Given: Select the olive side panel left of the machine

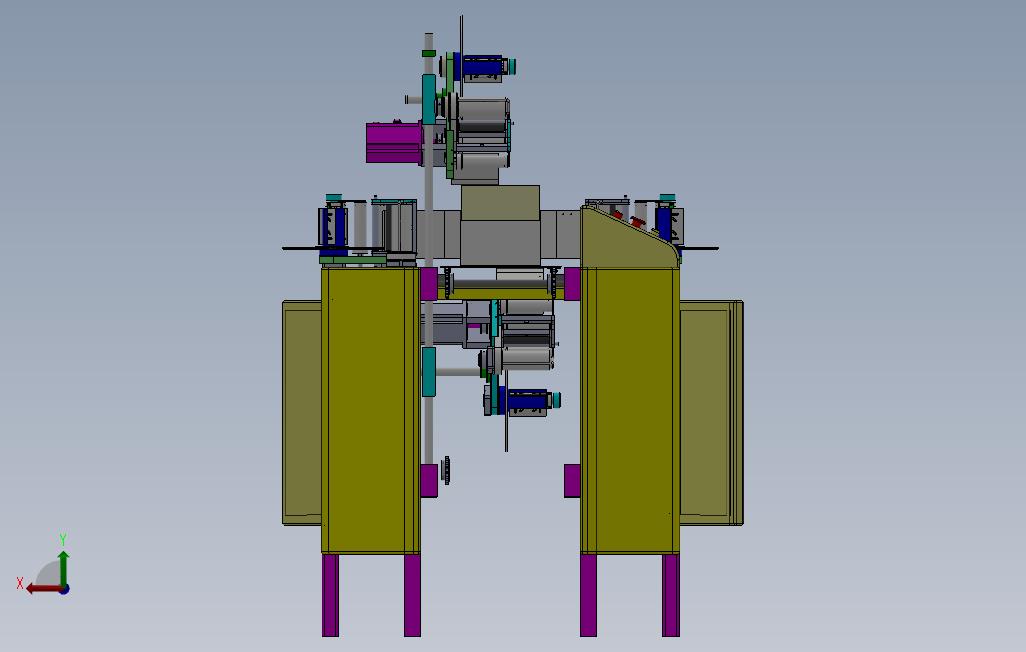Looking at the screenshot, I should pyautogui.click(x=302, y=412).
